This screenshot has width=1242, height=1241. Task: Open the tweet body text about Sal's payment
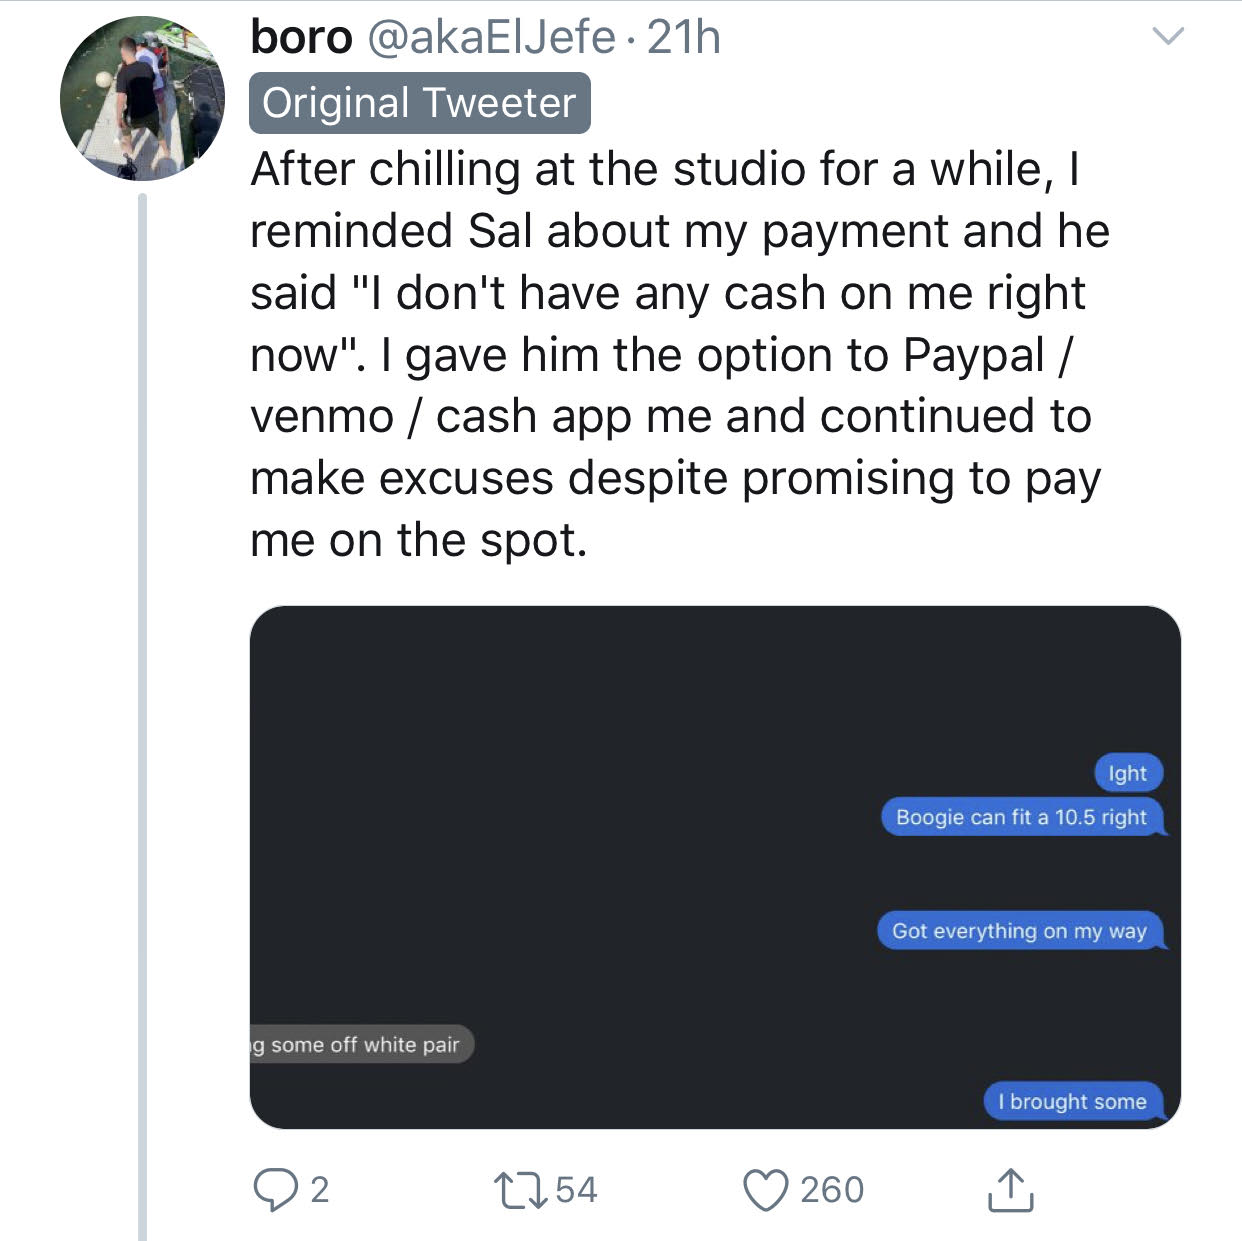(680, 355)
